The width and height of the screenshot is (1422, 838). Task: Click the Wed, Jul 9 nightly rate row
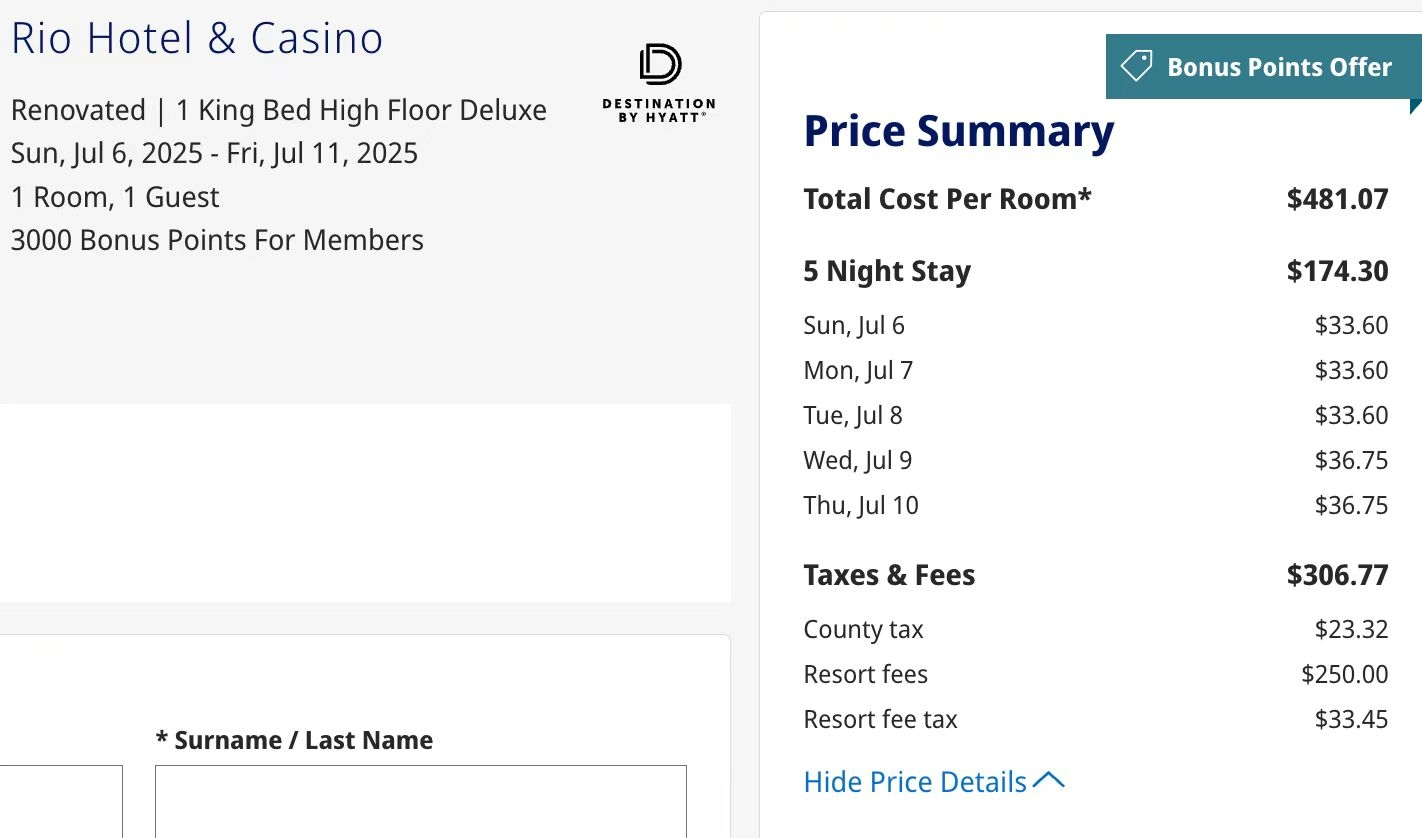[1096, 460]
